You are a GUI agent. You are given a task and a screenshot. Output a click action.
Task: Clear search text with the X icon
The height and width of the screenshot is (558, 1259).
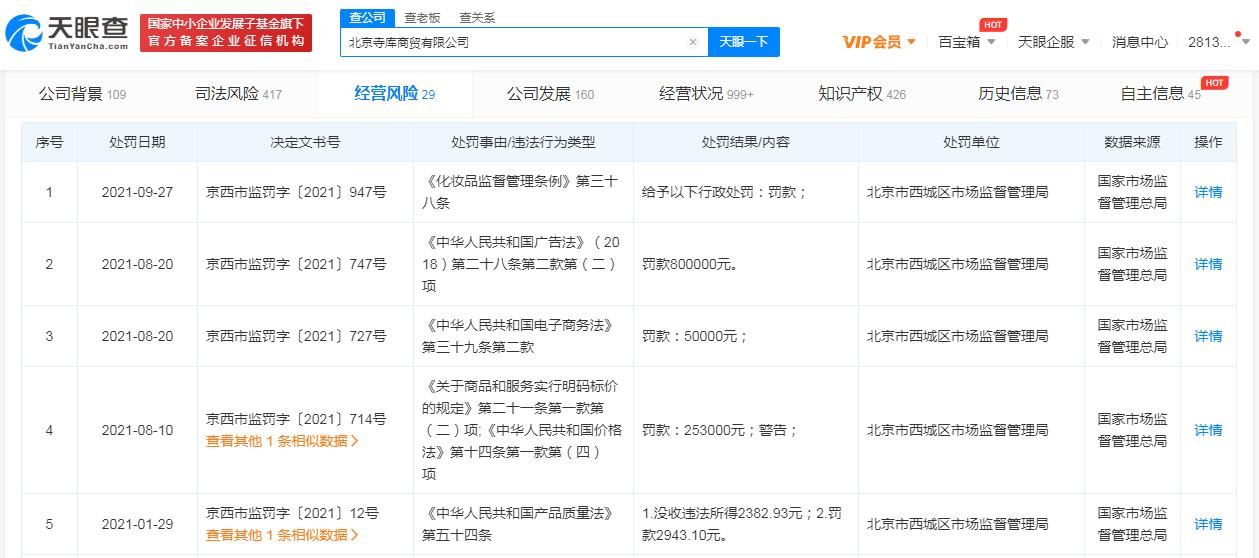click(x=693, y=42)
